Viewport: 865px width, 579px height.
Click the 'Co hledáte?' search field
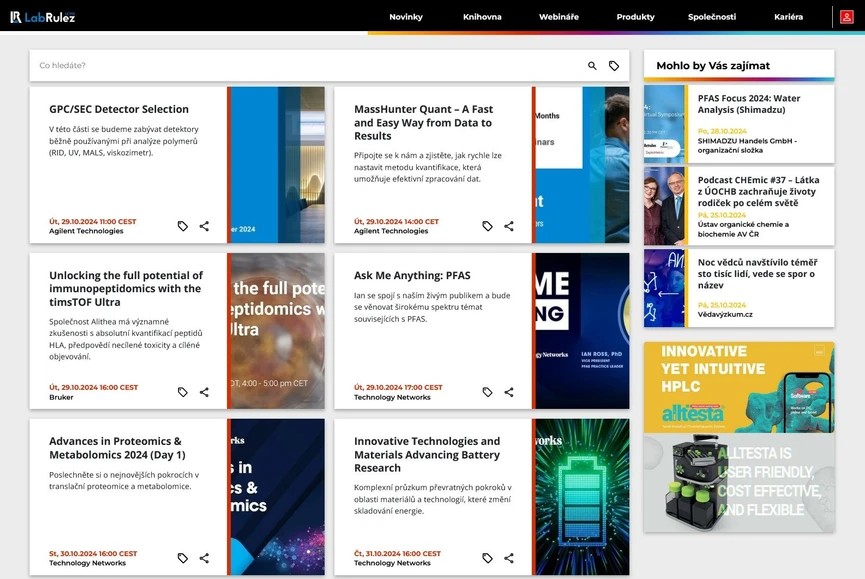click(x=307, y=66)
